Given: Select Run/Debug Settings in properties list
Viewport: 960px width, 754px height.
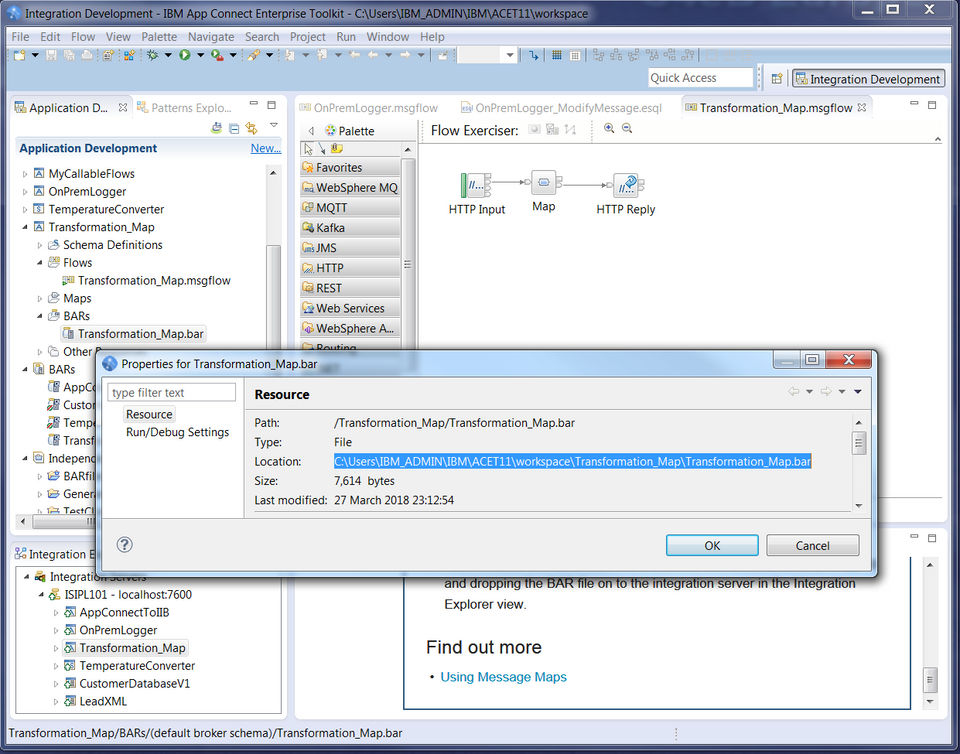Looking at the screenshot, I should [178, 432].
